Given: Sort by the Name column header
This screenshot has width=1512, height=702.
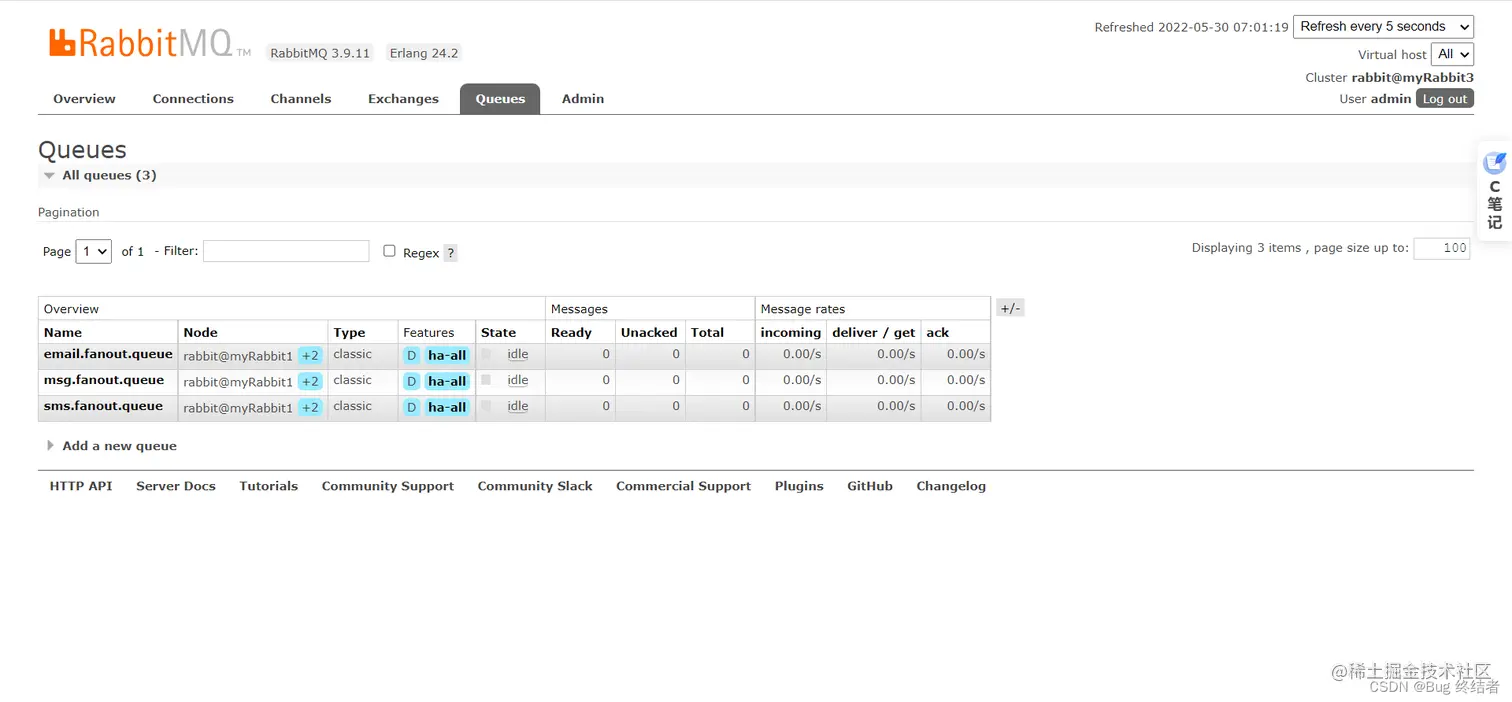Looking at the screenshot, I should [x=63, y=332].
